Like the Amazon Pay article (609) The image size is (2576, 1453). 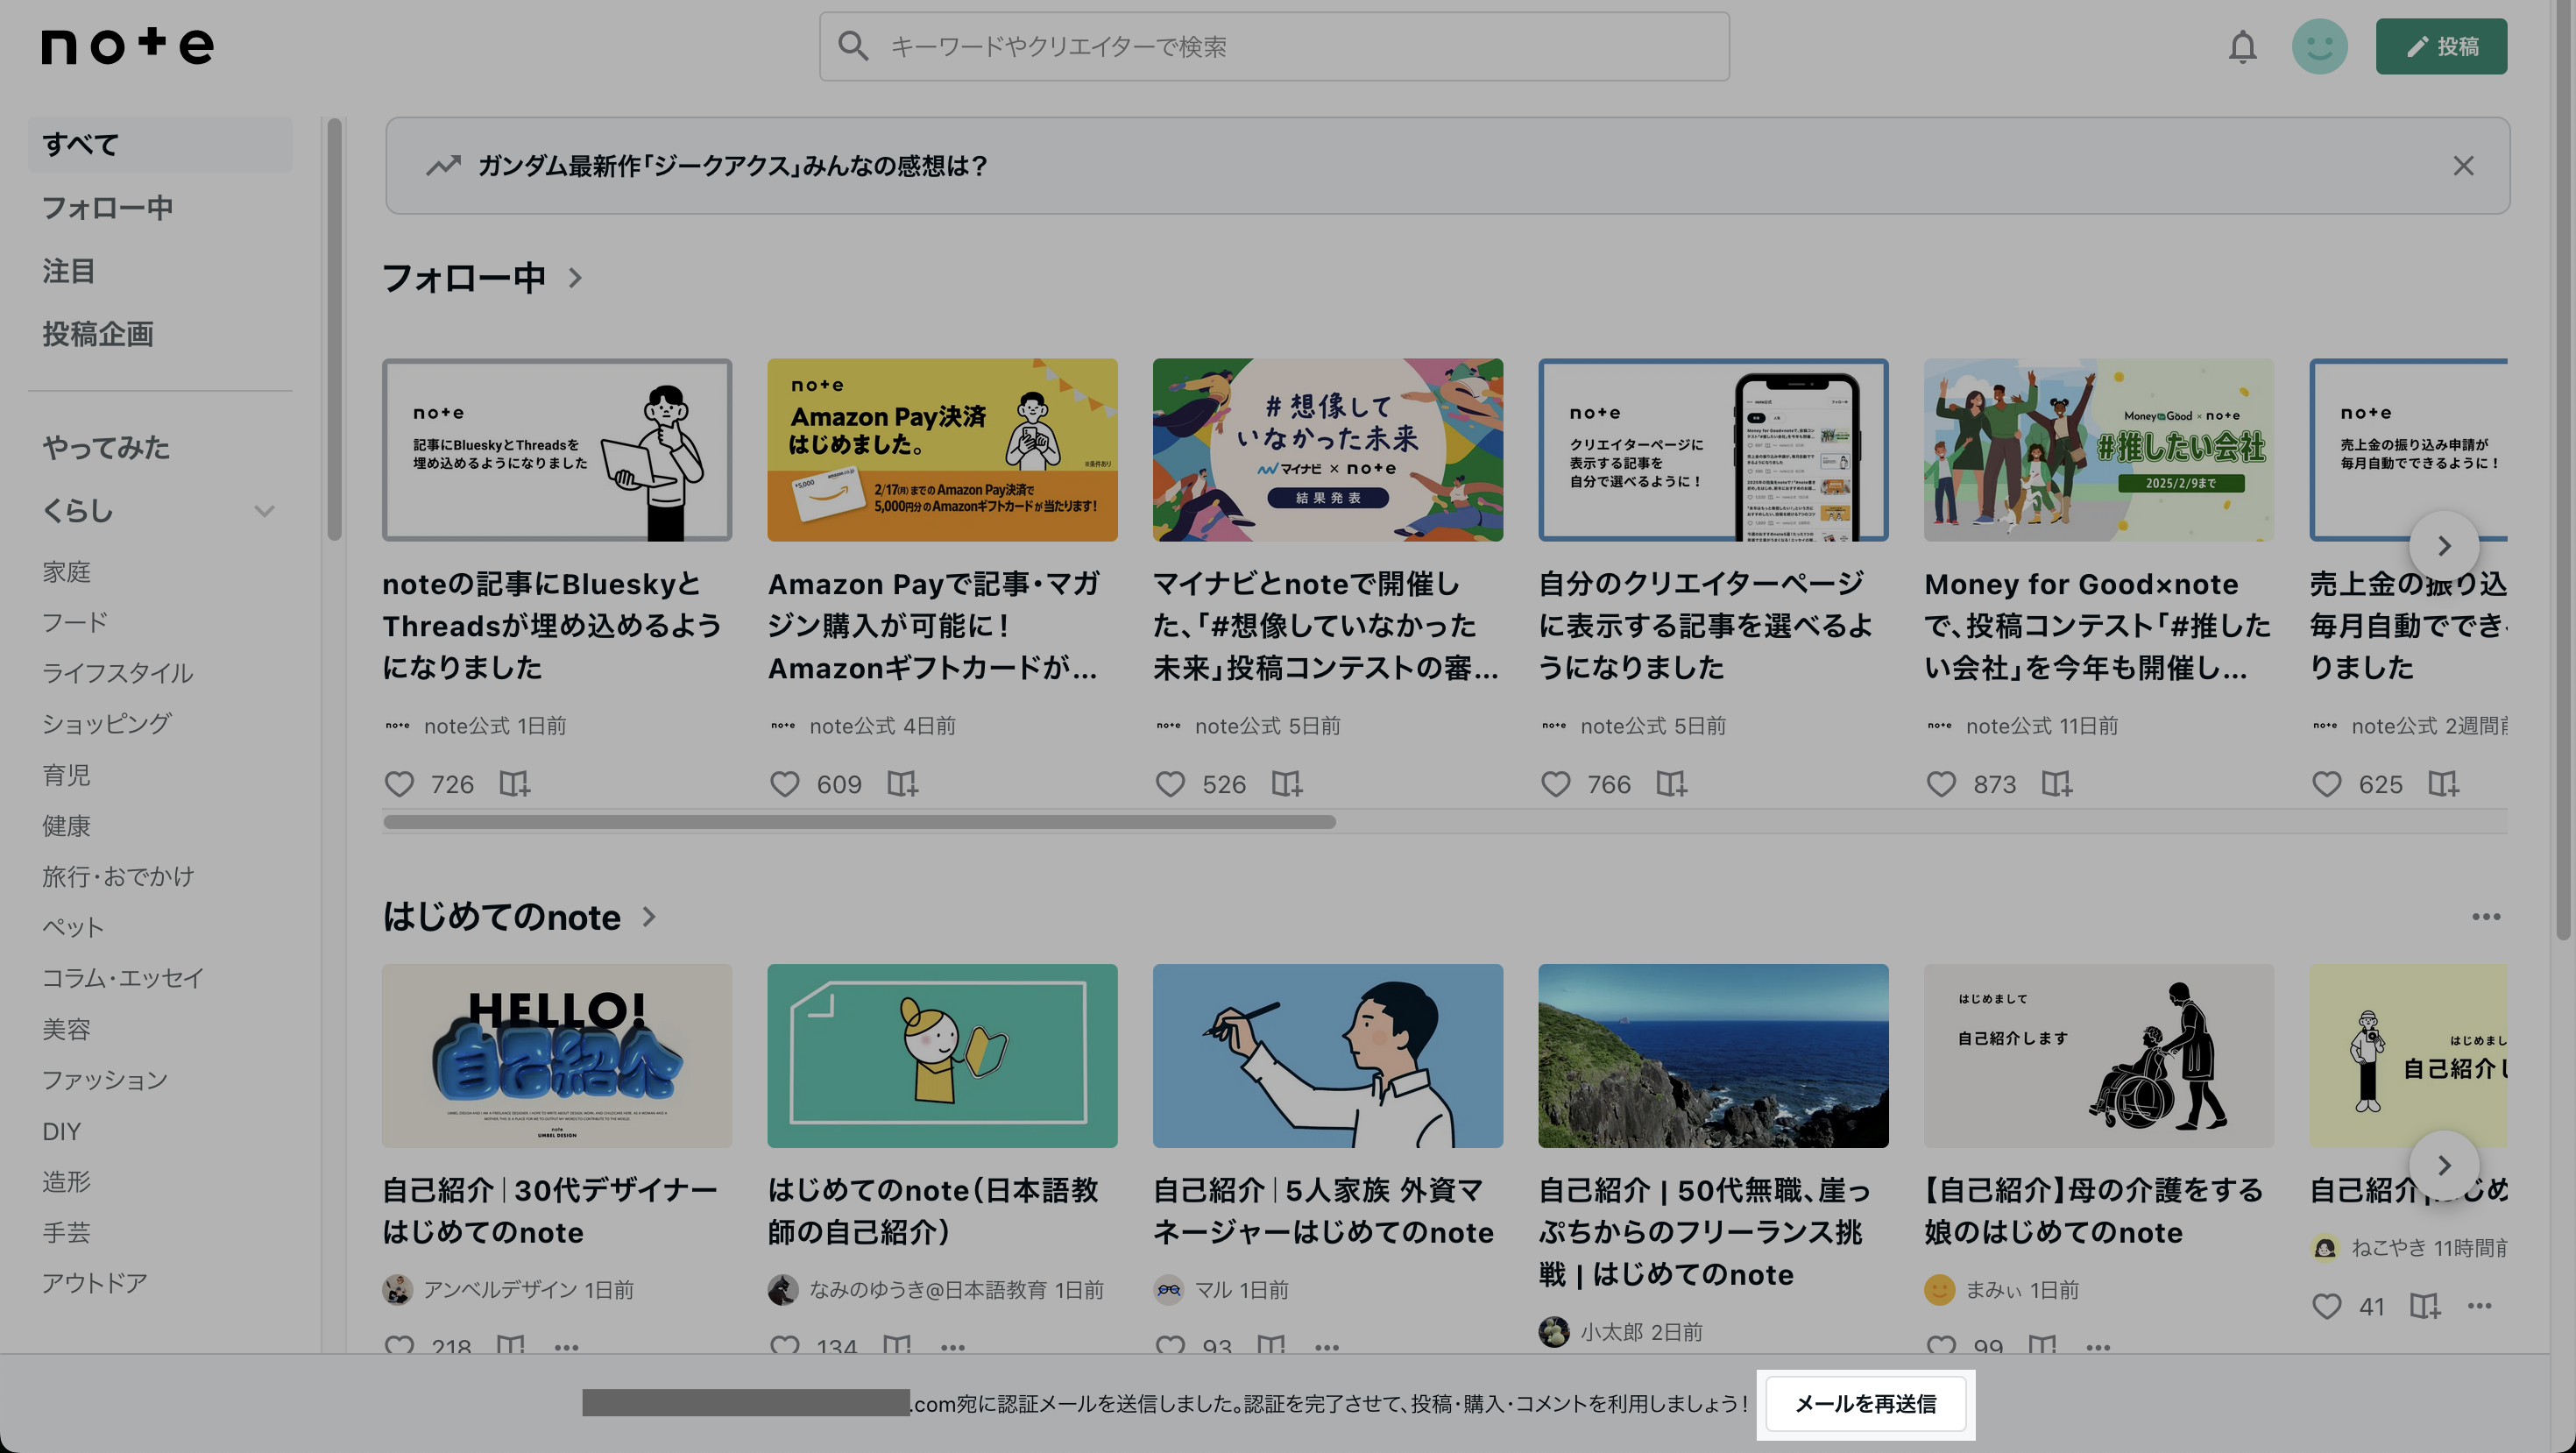tap(785, 784)
